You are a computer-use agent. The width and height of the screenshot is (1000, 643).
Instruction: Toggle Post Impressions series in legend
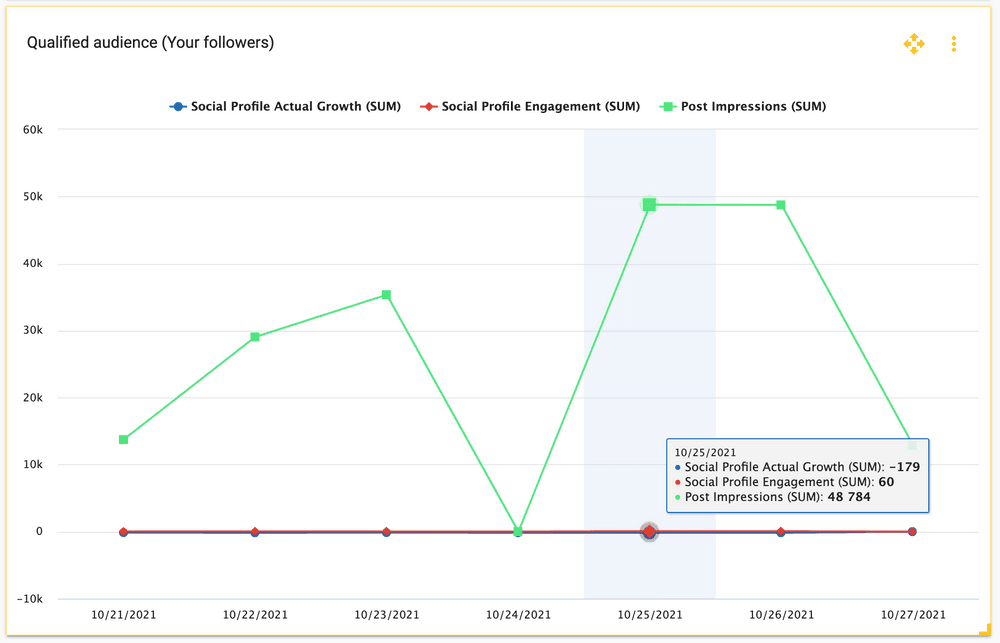[743, 106]
